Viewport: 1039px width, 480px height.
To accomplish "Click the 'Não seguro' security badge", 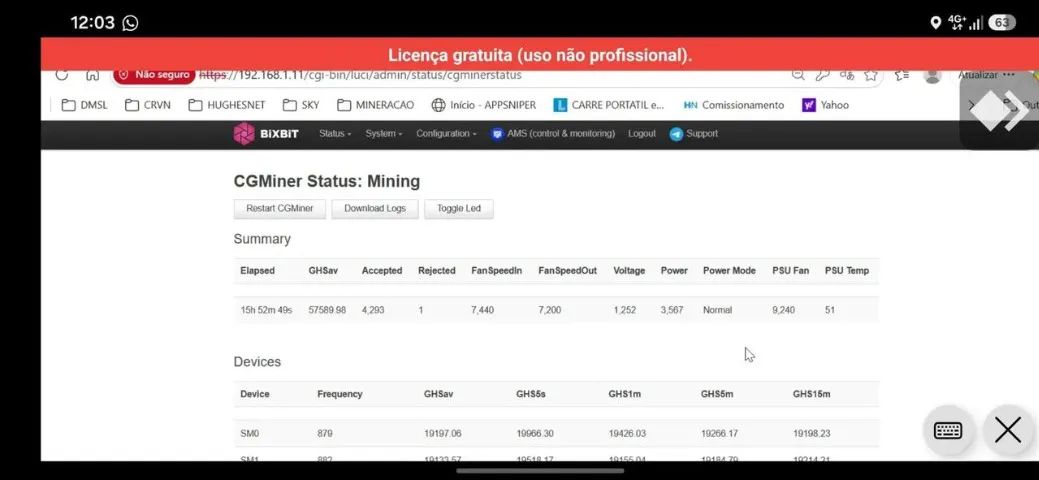I will (154, 75).
